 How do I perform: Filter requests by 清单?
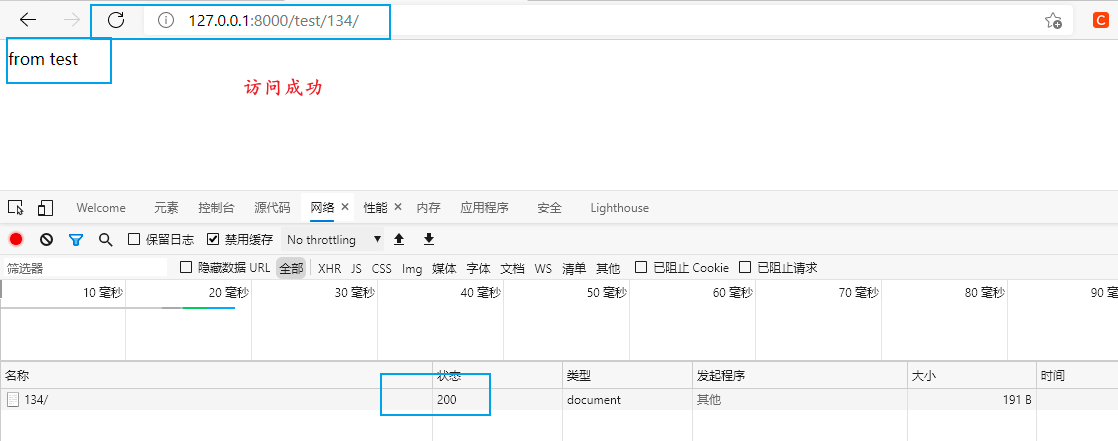click(x=574, y=269)
